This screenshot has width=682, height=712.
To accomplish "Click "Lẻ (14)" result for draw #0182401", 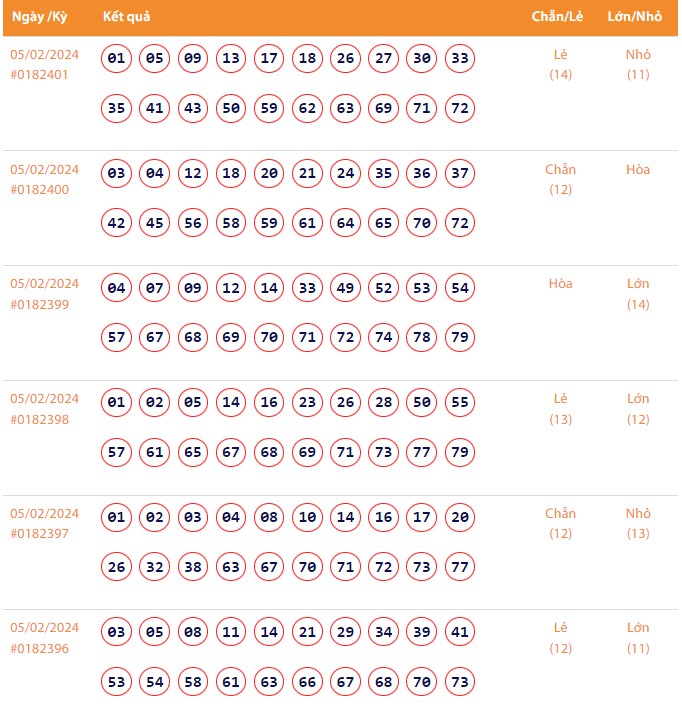I will coord(560,64).
